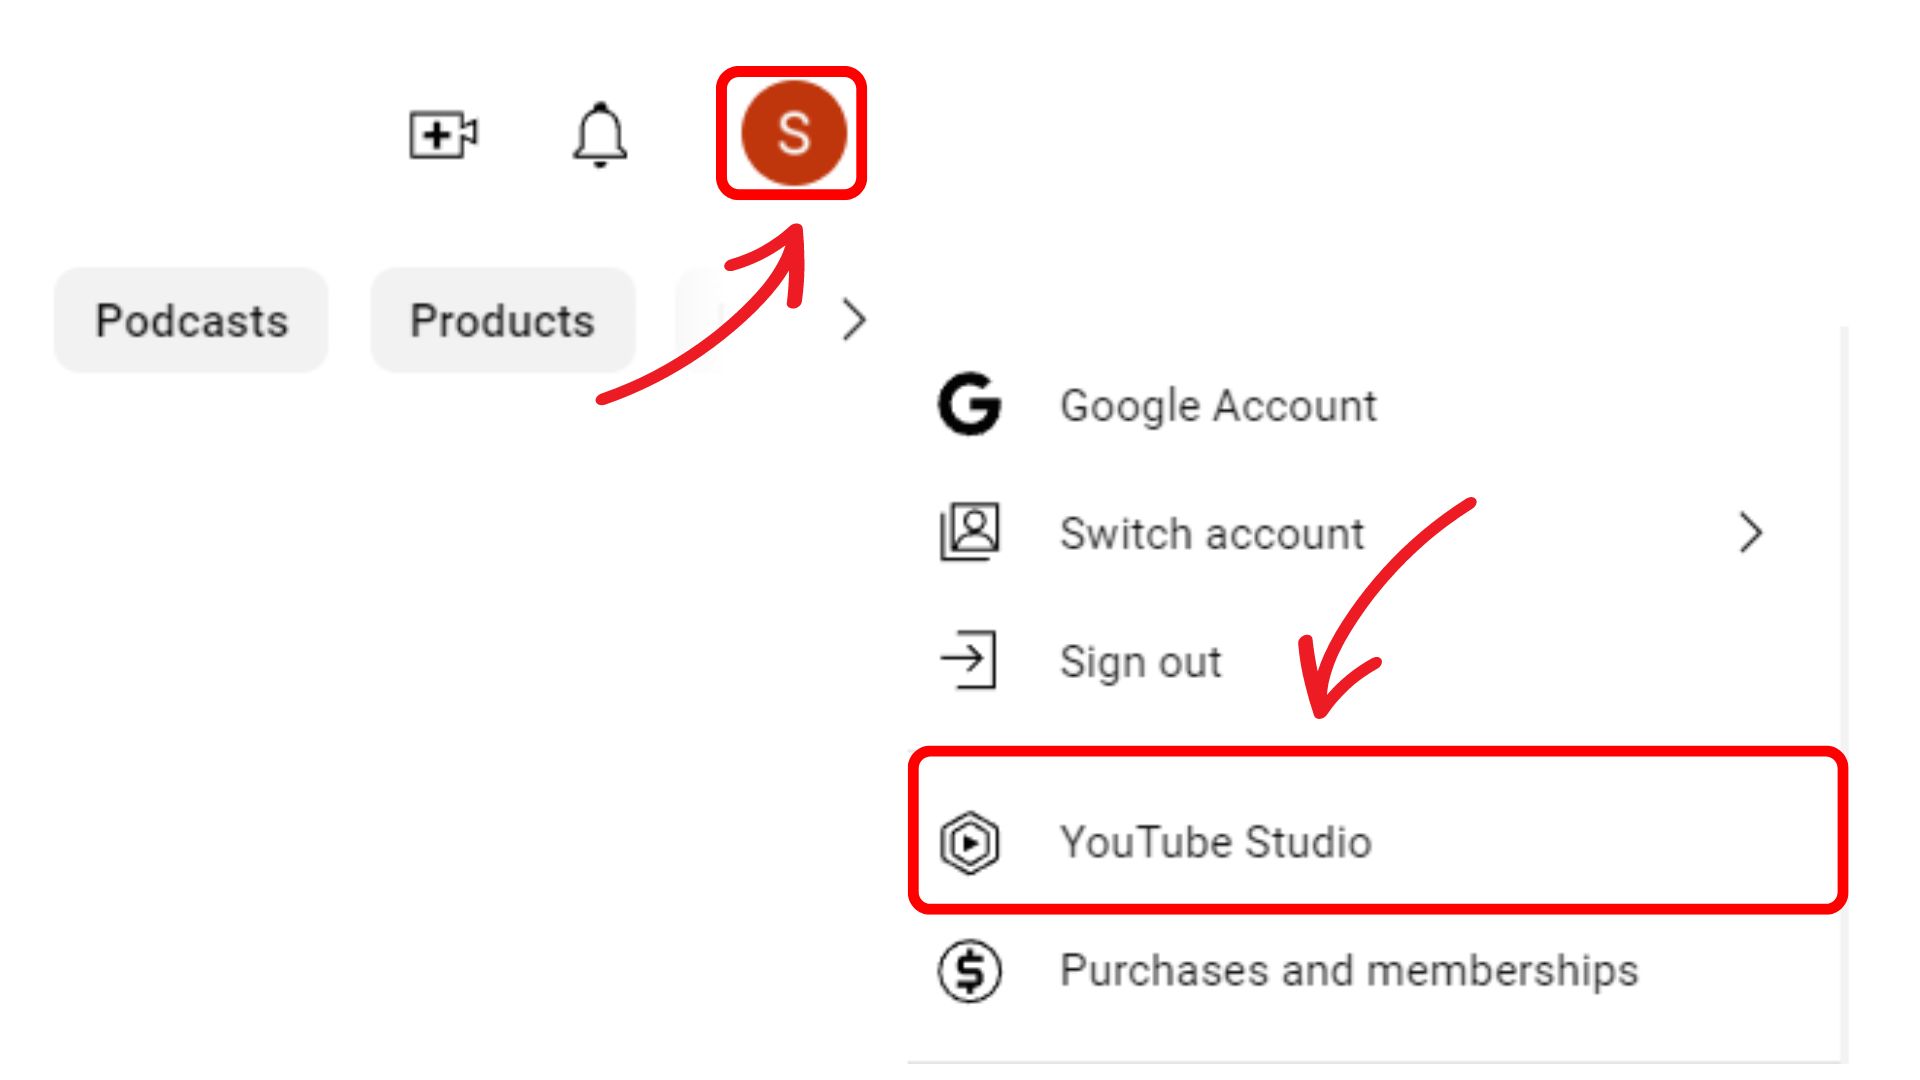
Task: Select the Podcasts filter chip
Action: tap(191, 320)
